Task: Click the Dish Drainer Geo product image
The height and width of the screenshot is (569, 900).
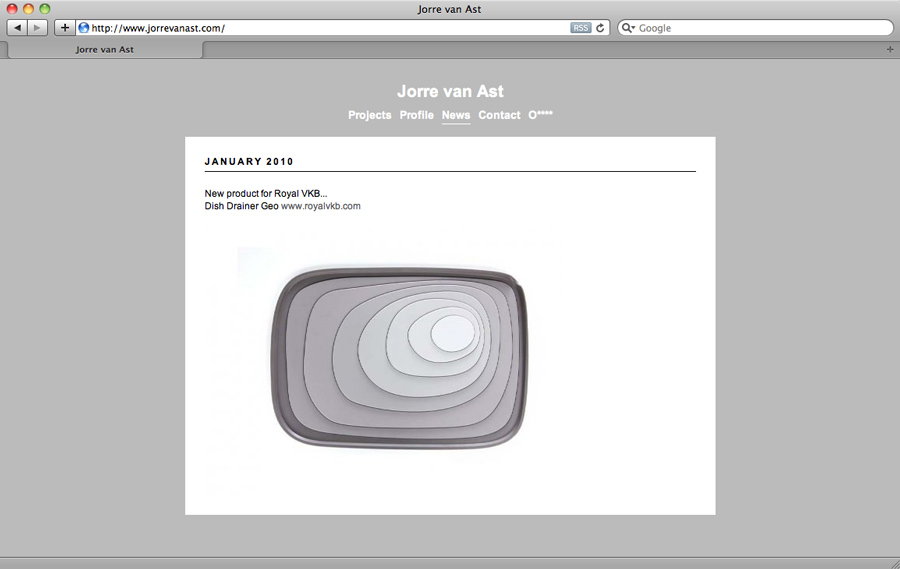Action: click(398, 358)
